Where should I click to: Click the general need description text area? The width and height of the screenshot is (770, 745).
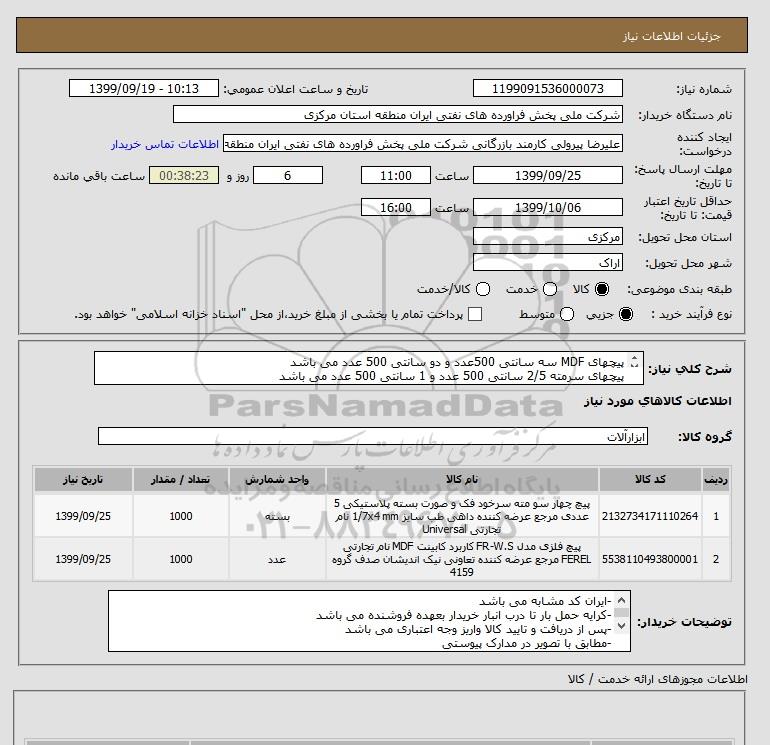point(368,368)
